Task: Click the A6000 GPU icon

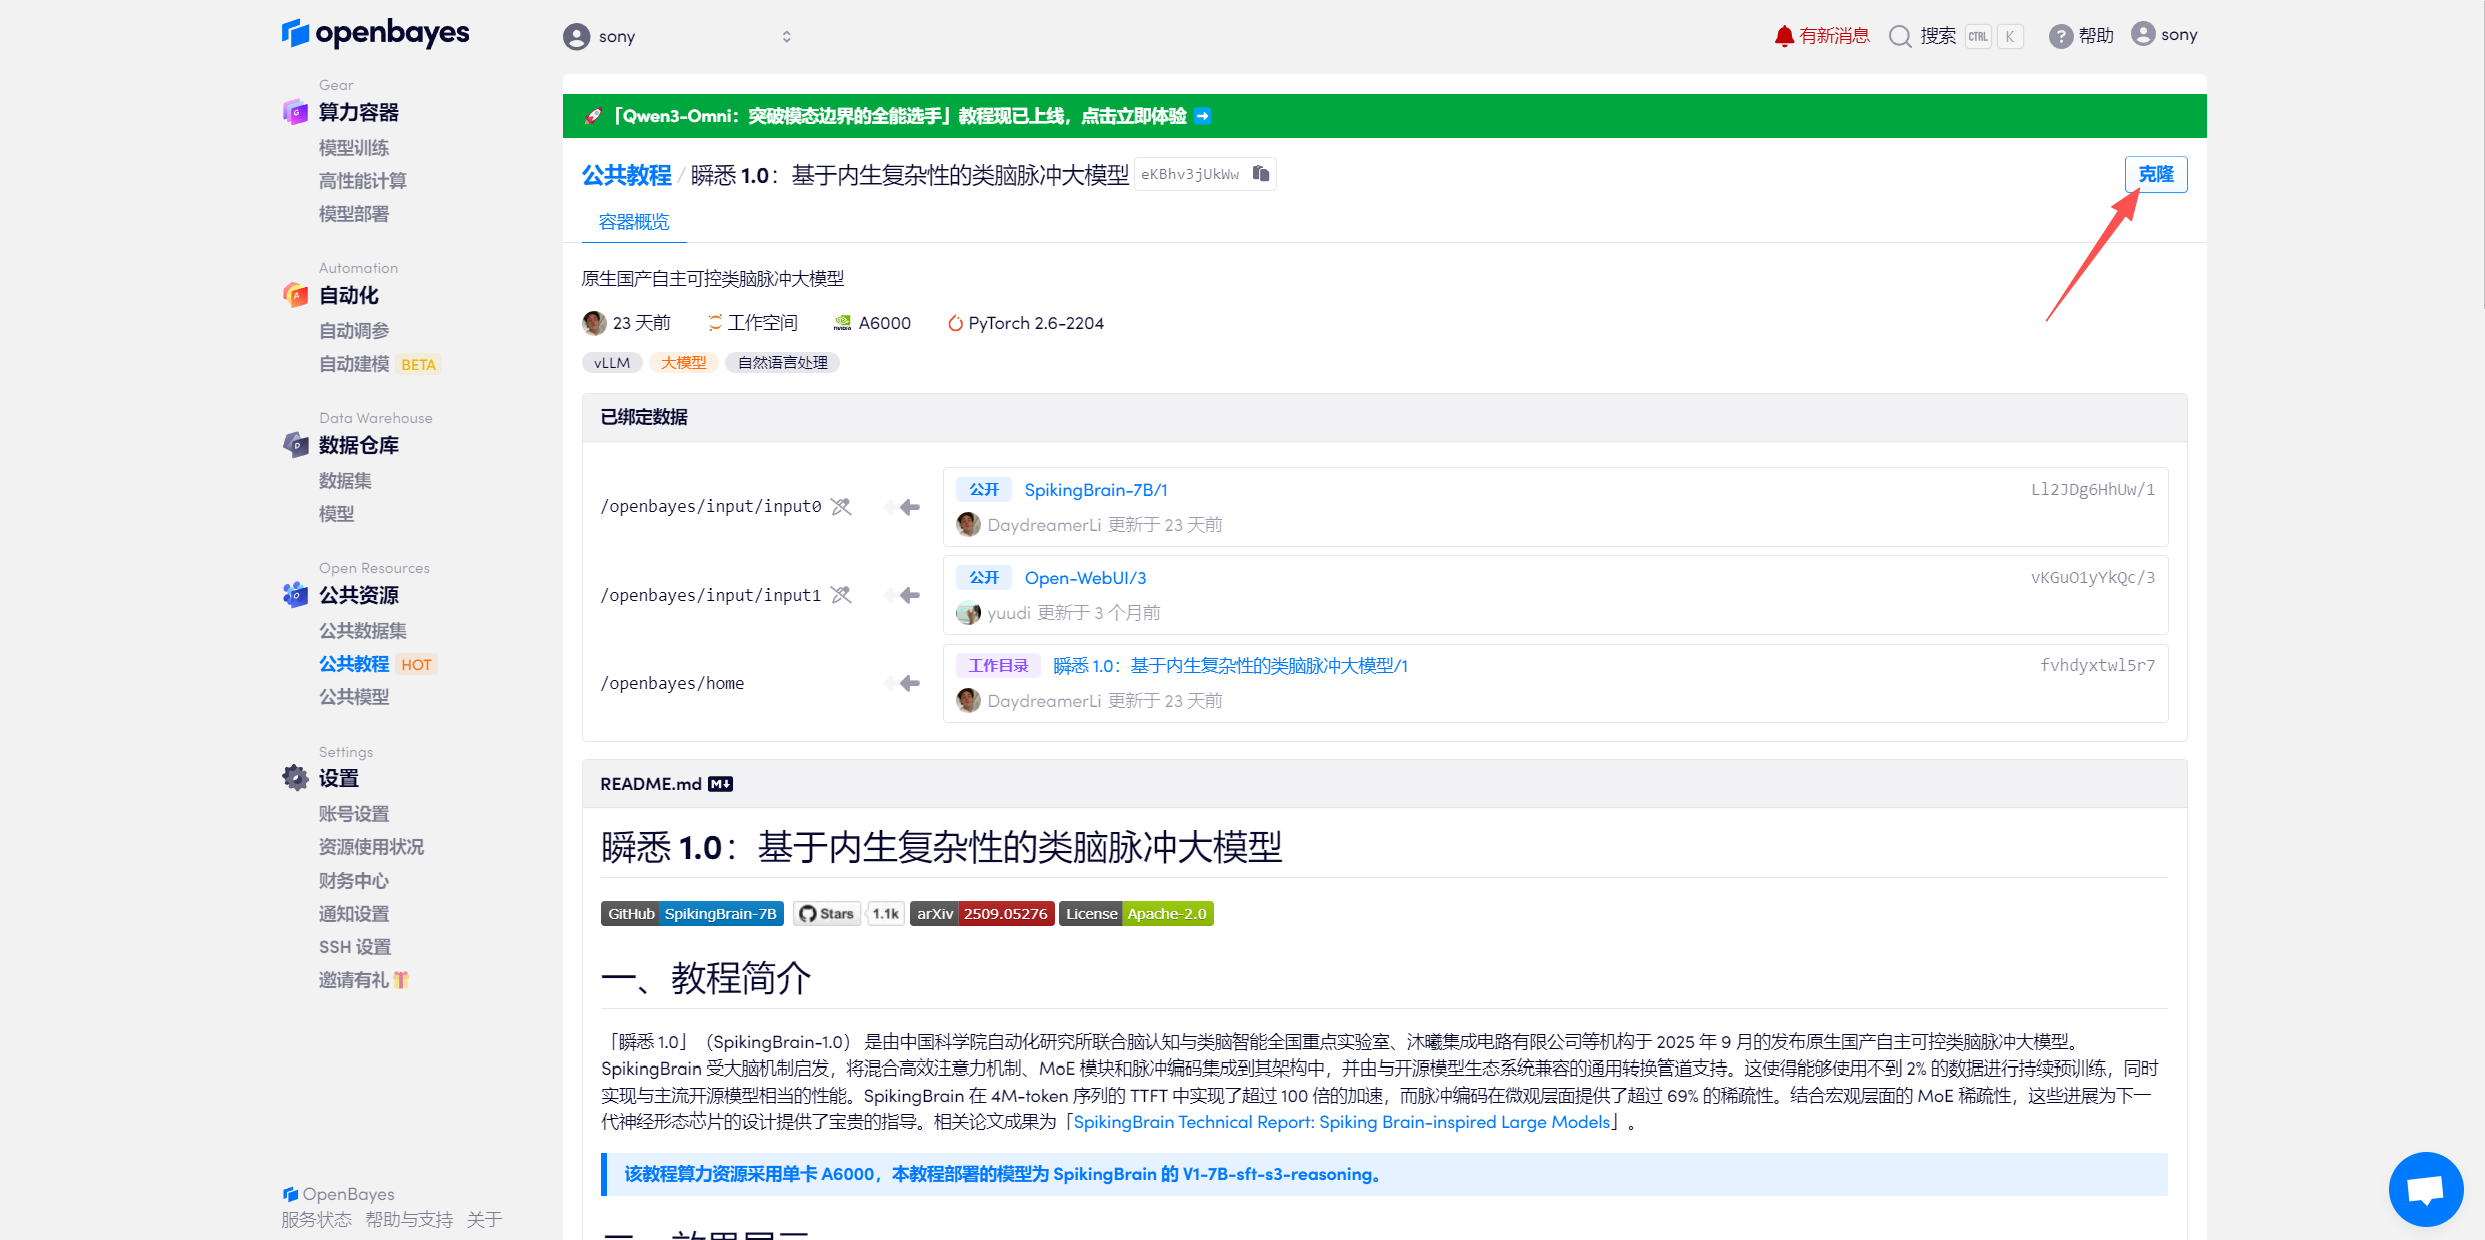Action: point(842,323)
